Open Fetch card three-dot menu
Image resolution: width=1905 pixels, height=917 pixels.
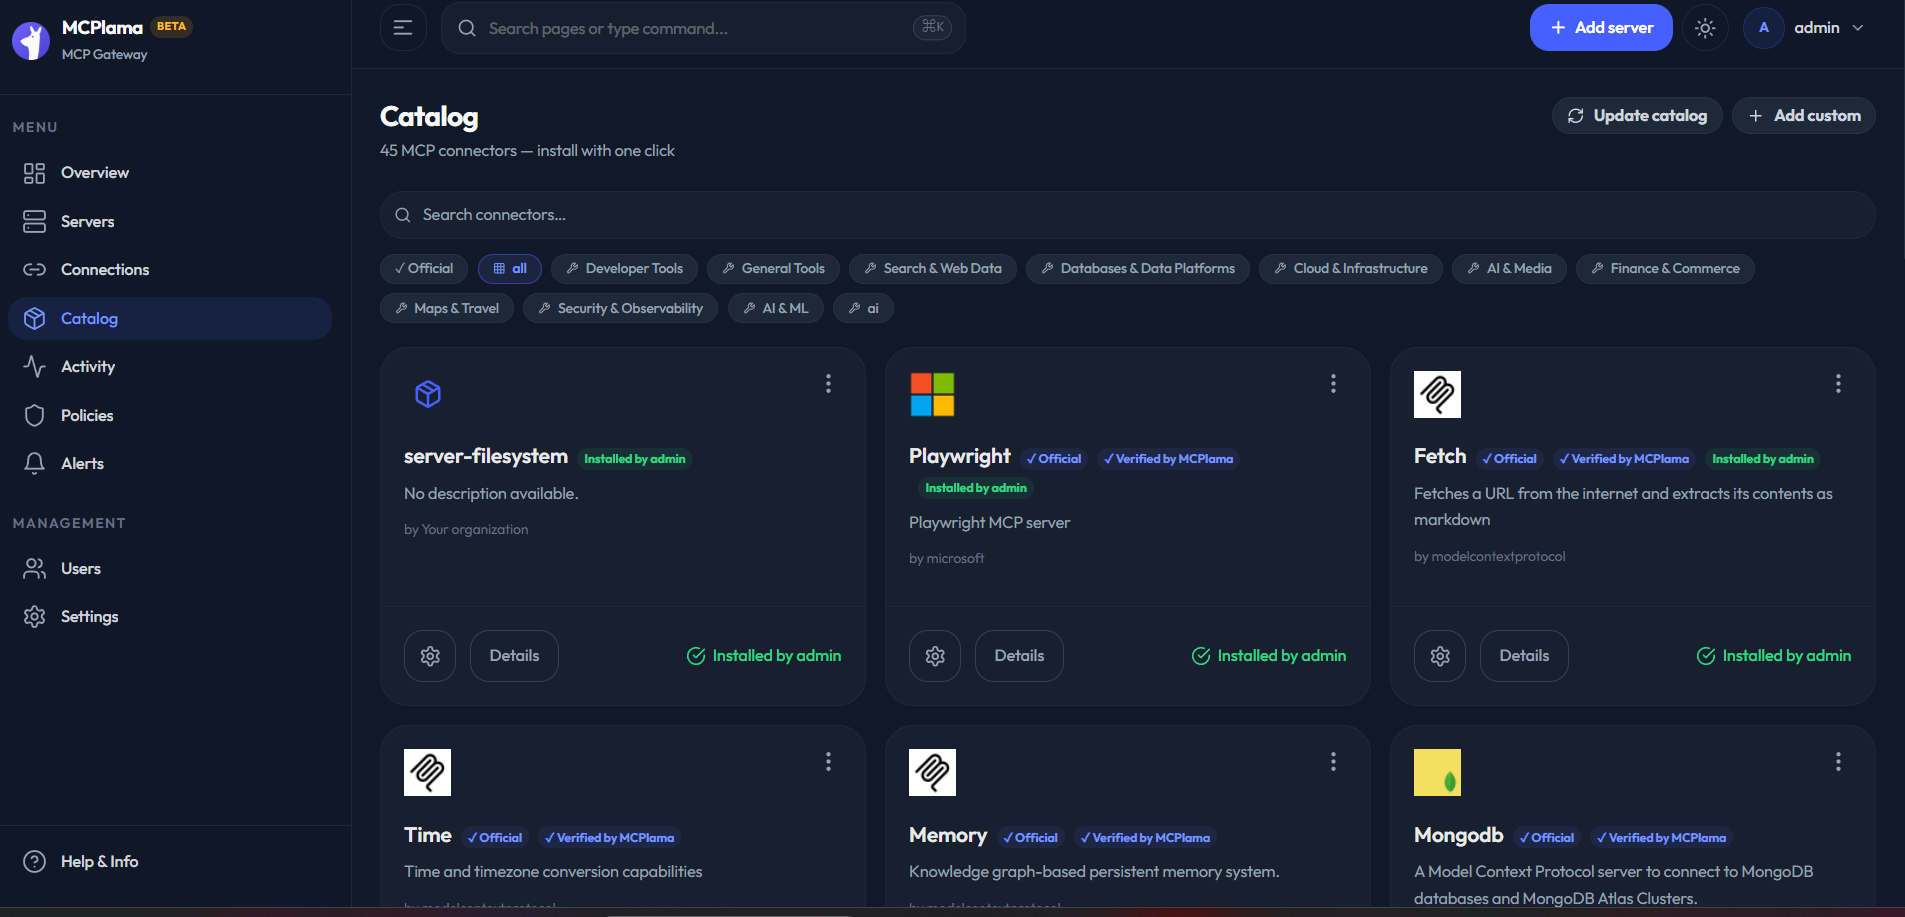click(1838, 384)
